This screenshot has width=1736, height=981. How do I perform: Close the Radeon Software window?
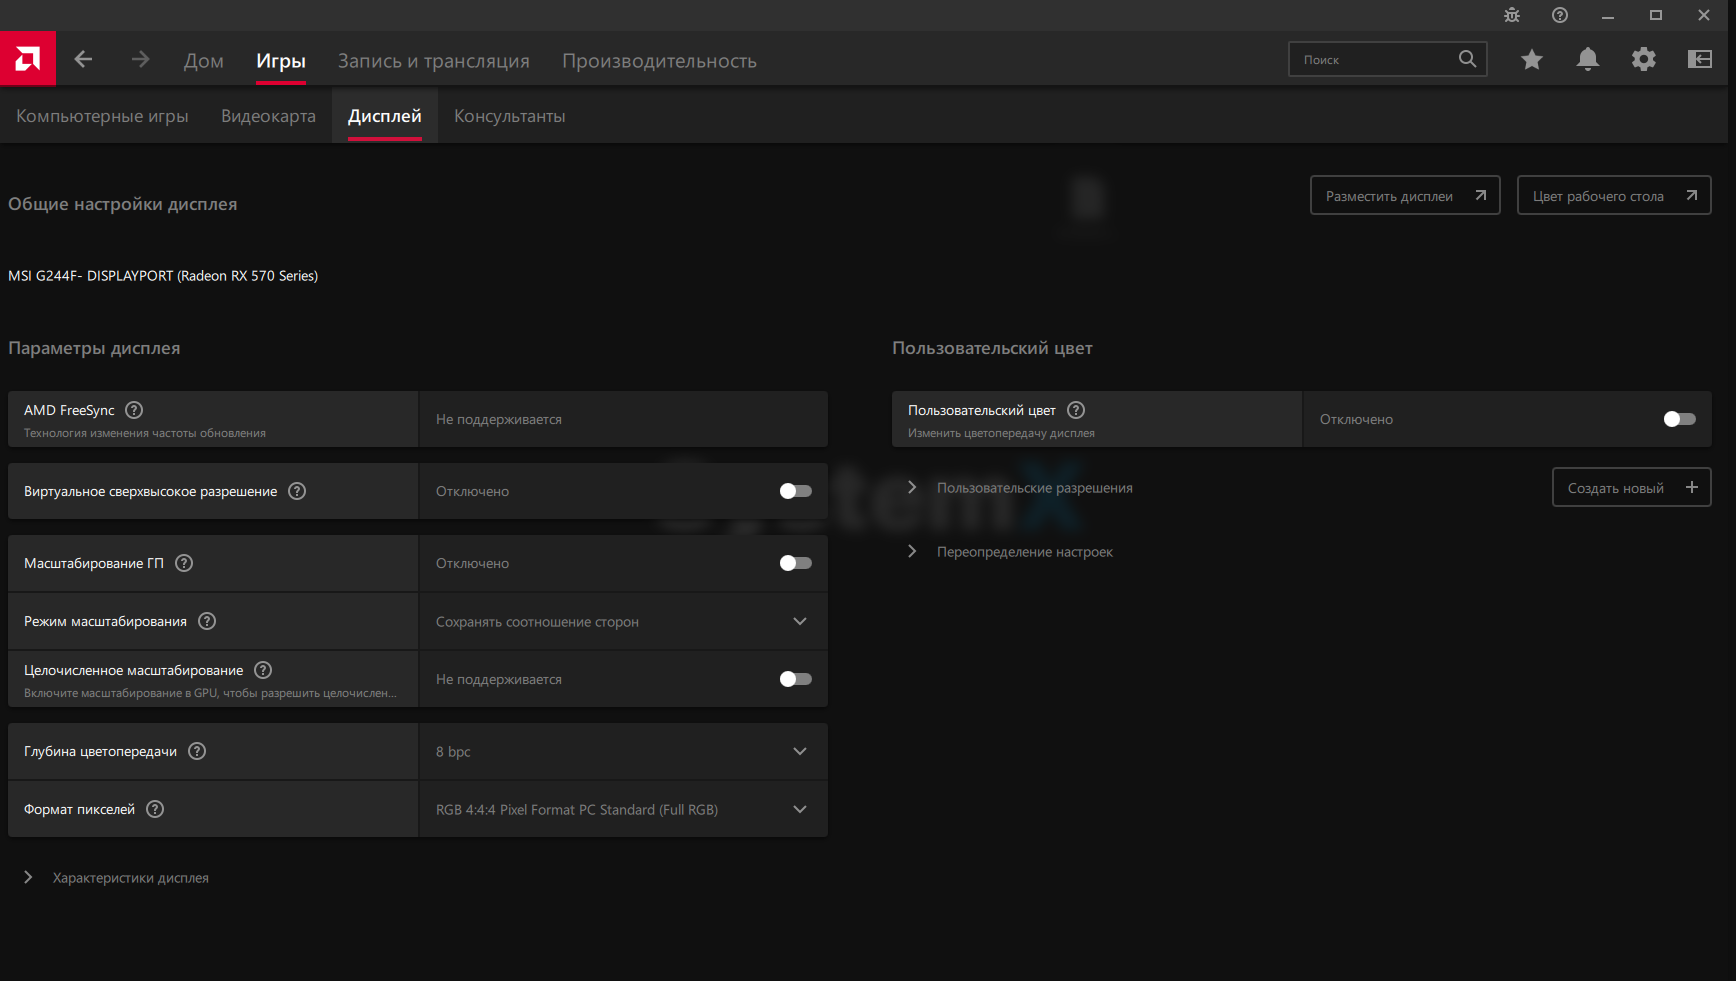click(1704, 15)
